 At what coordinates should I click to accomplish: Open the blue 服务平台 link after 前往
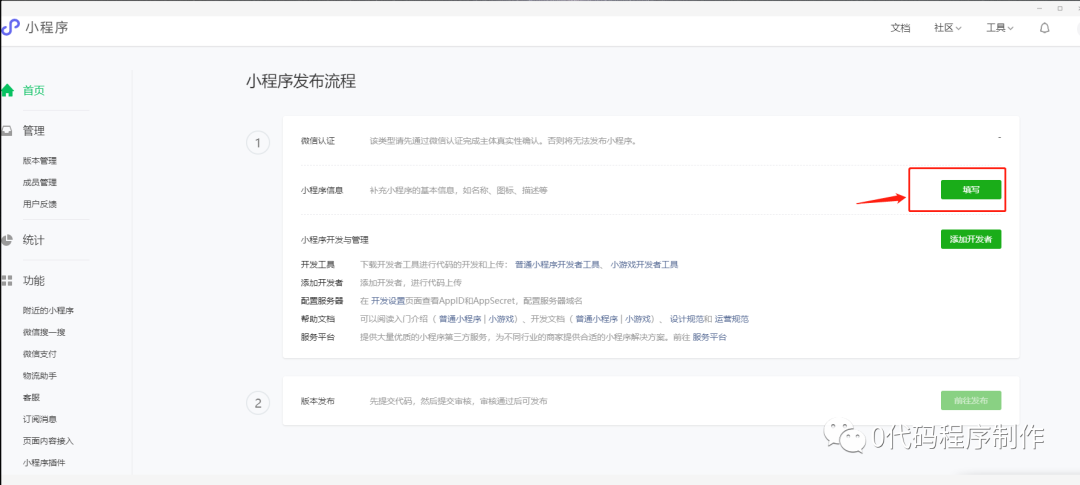[709, 338]
